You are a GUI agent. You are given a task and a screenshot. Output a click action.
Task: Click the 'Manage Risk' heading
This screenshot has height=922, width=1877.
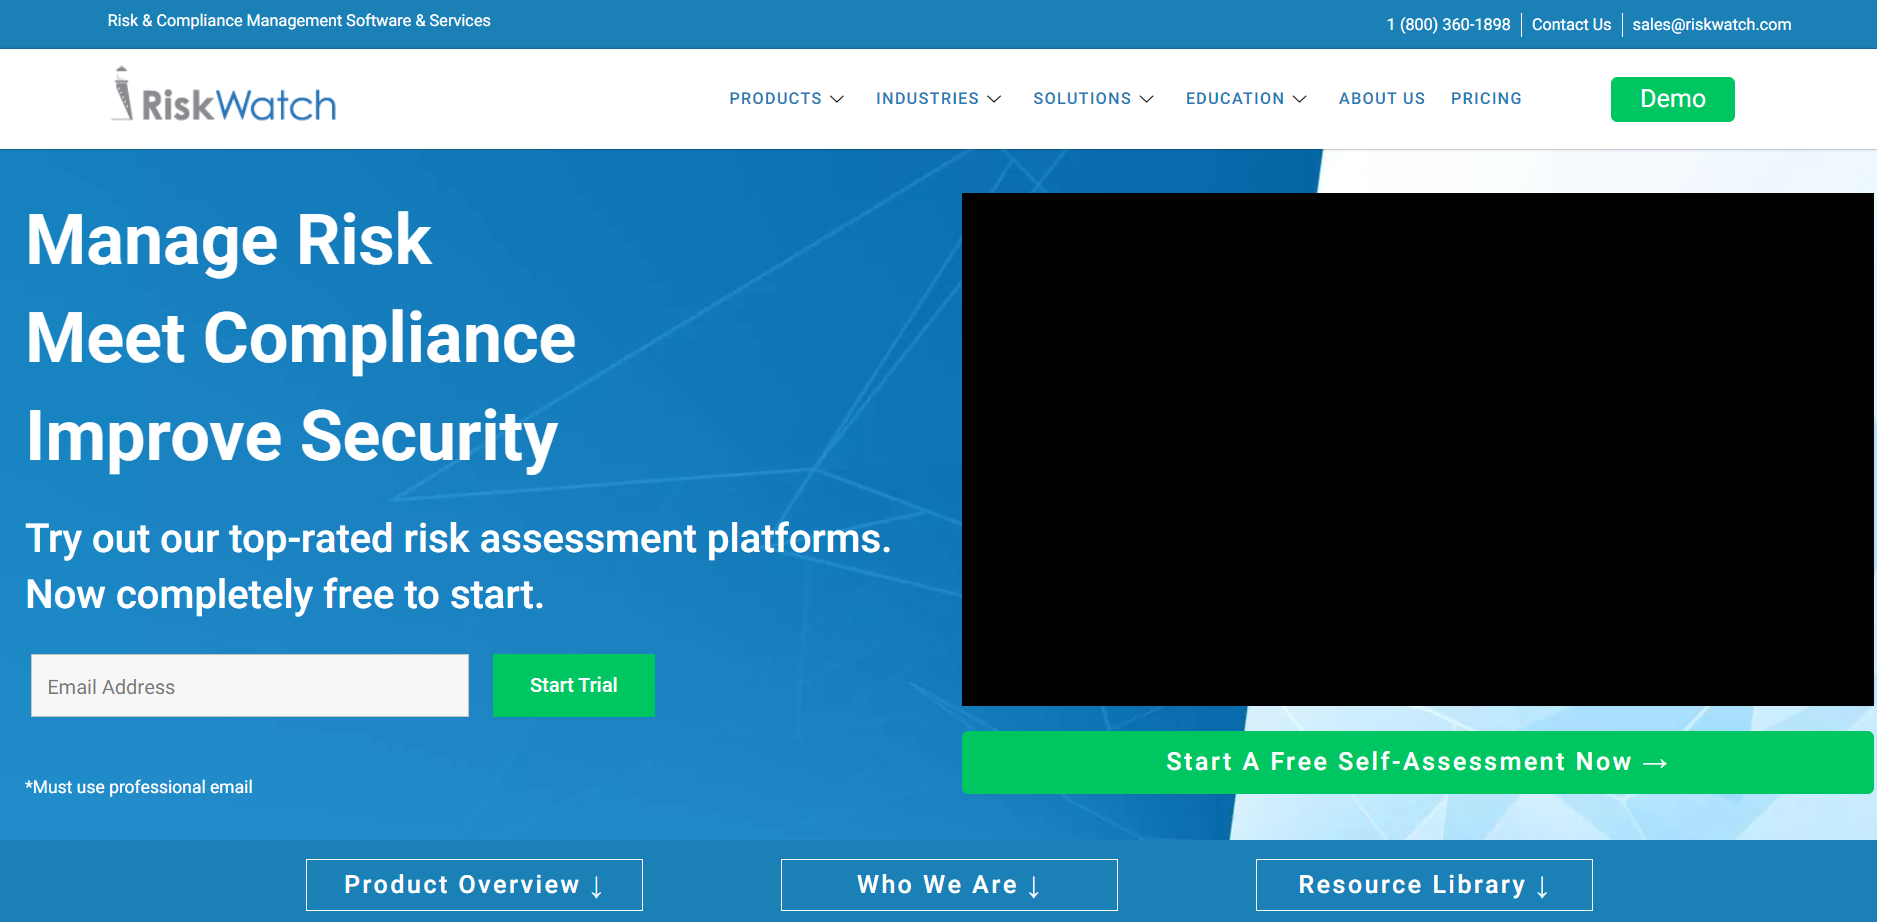tap(229, 241)
